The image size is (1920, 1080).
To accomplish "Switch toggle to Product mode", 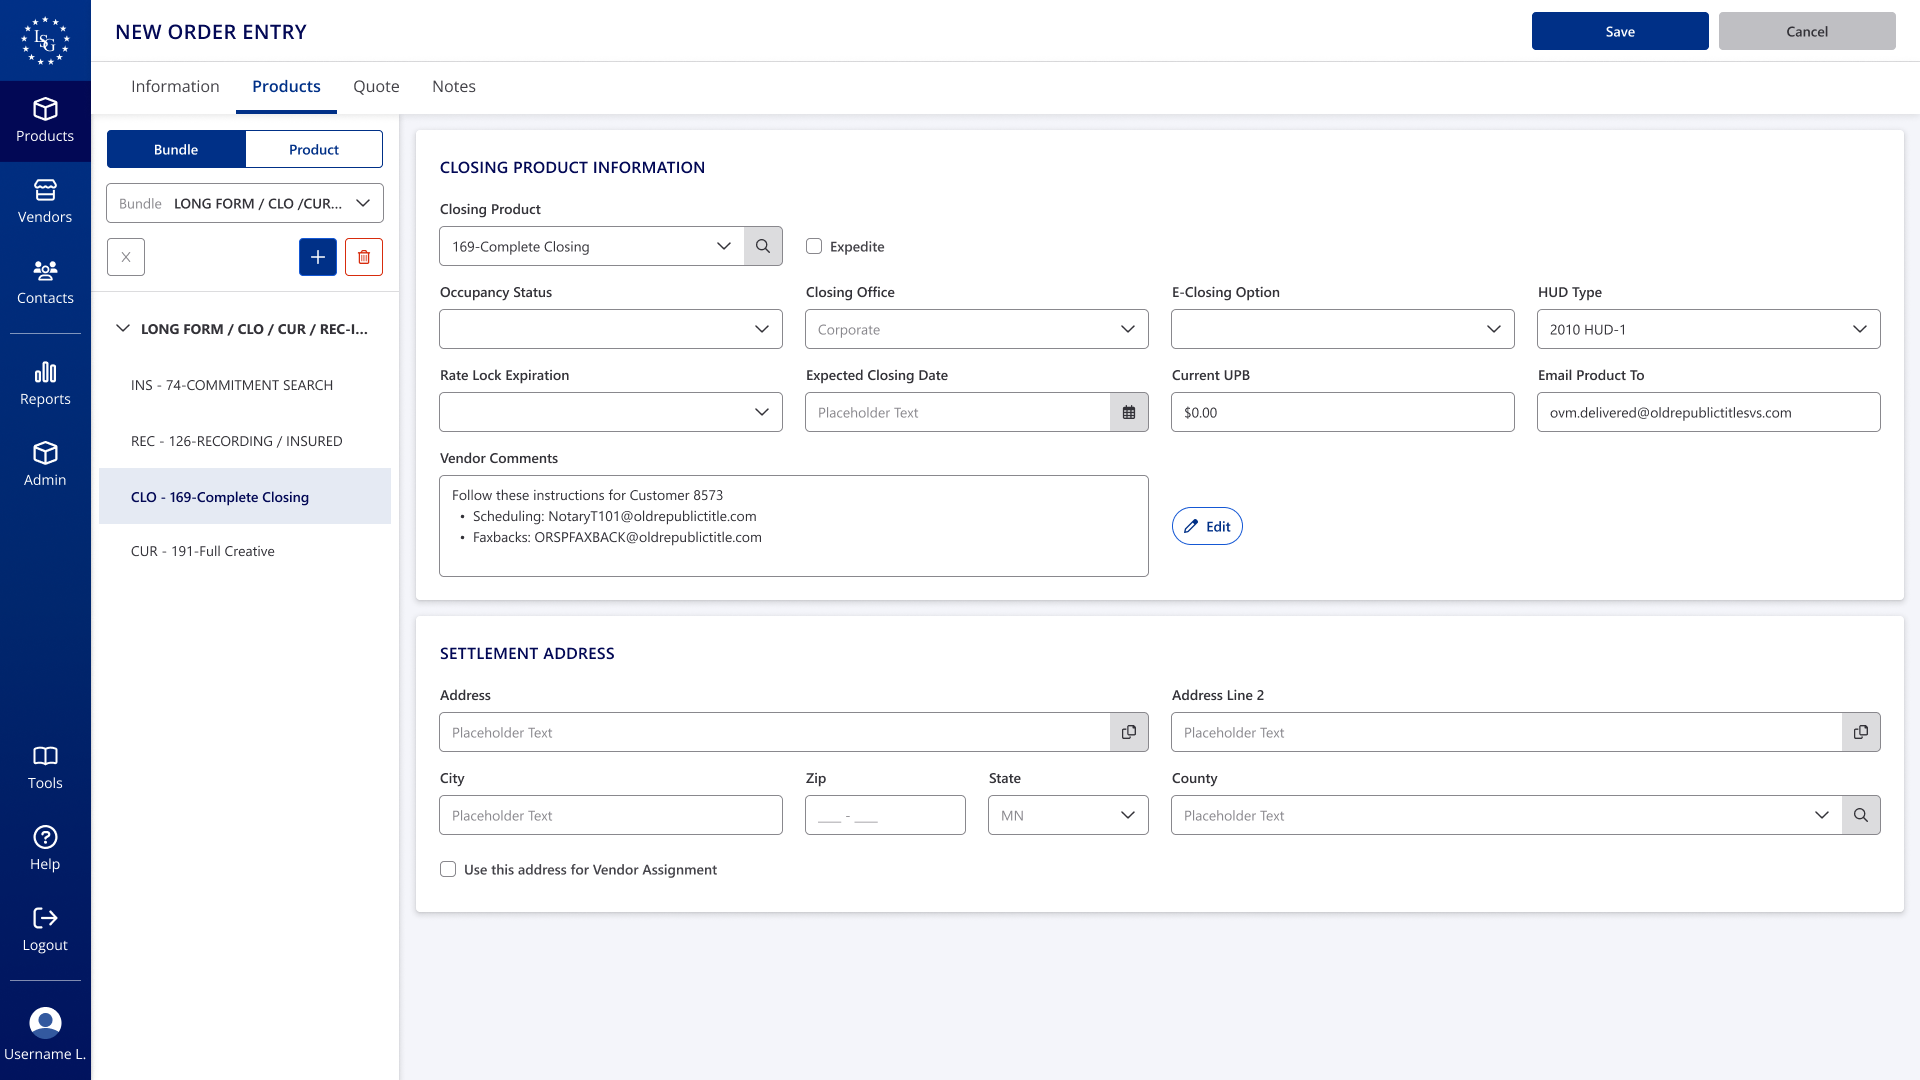I will click(314, 149).
